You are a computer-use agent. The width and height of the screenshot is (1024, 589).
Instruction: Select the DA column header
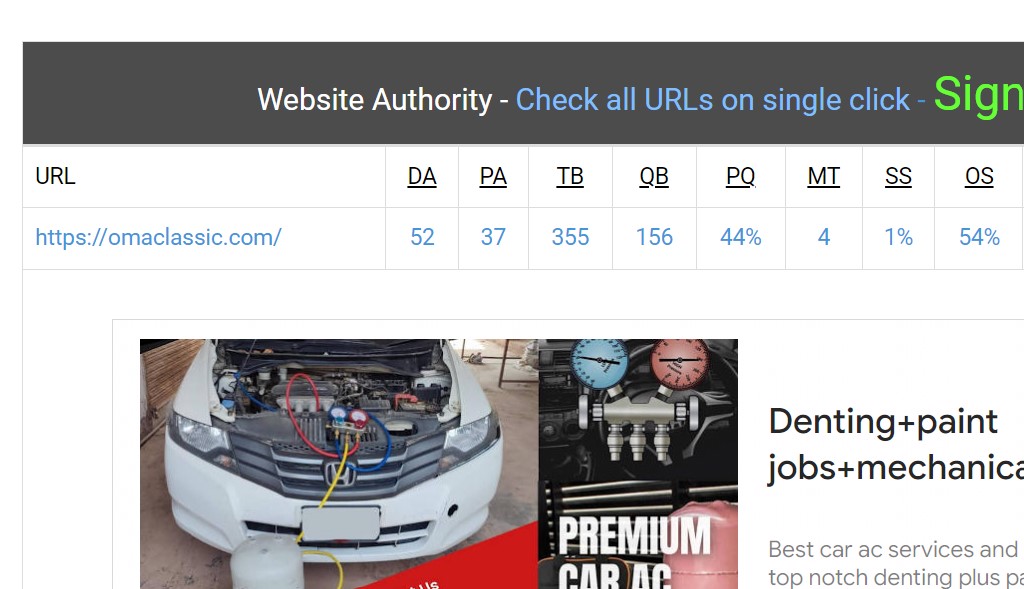point(422,176)
